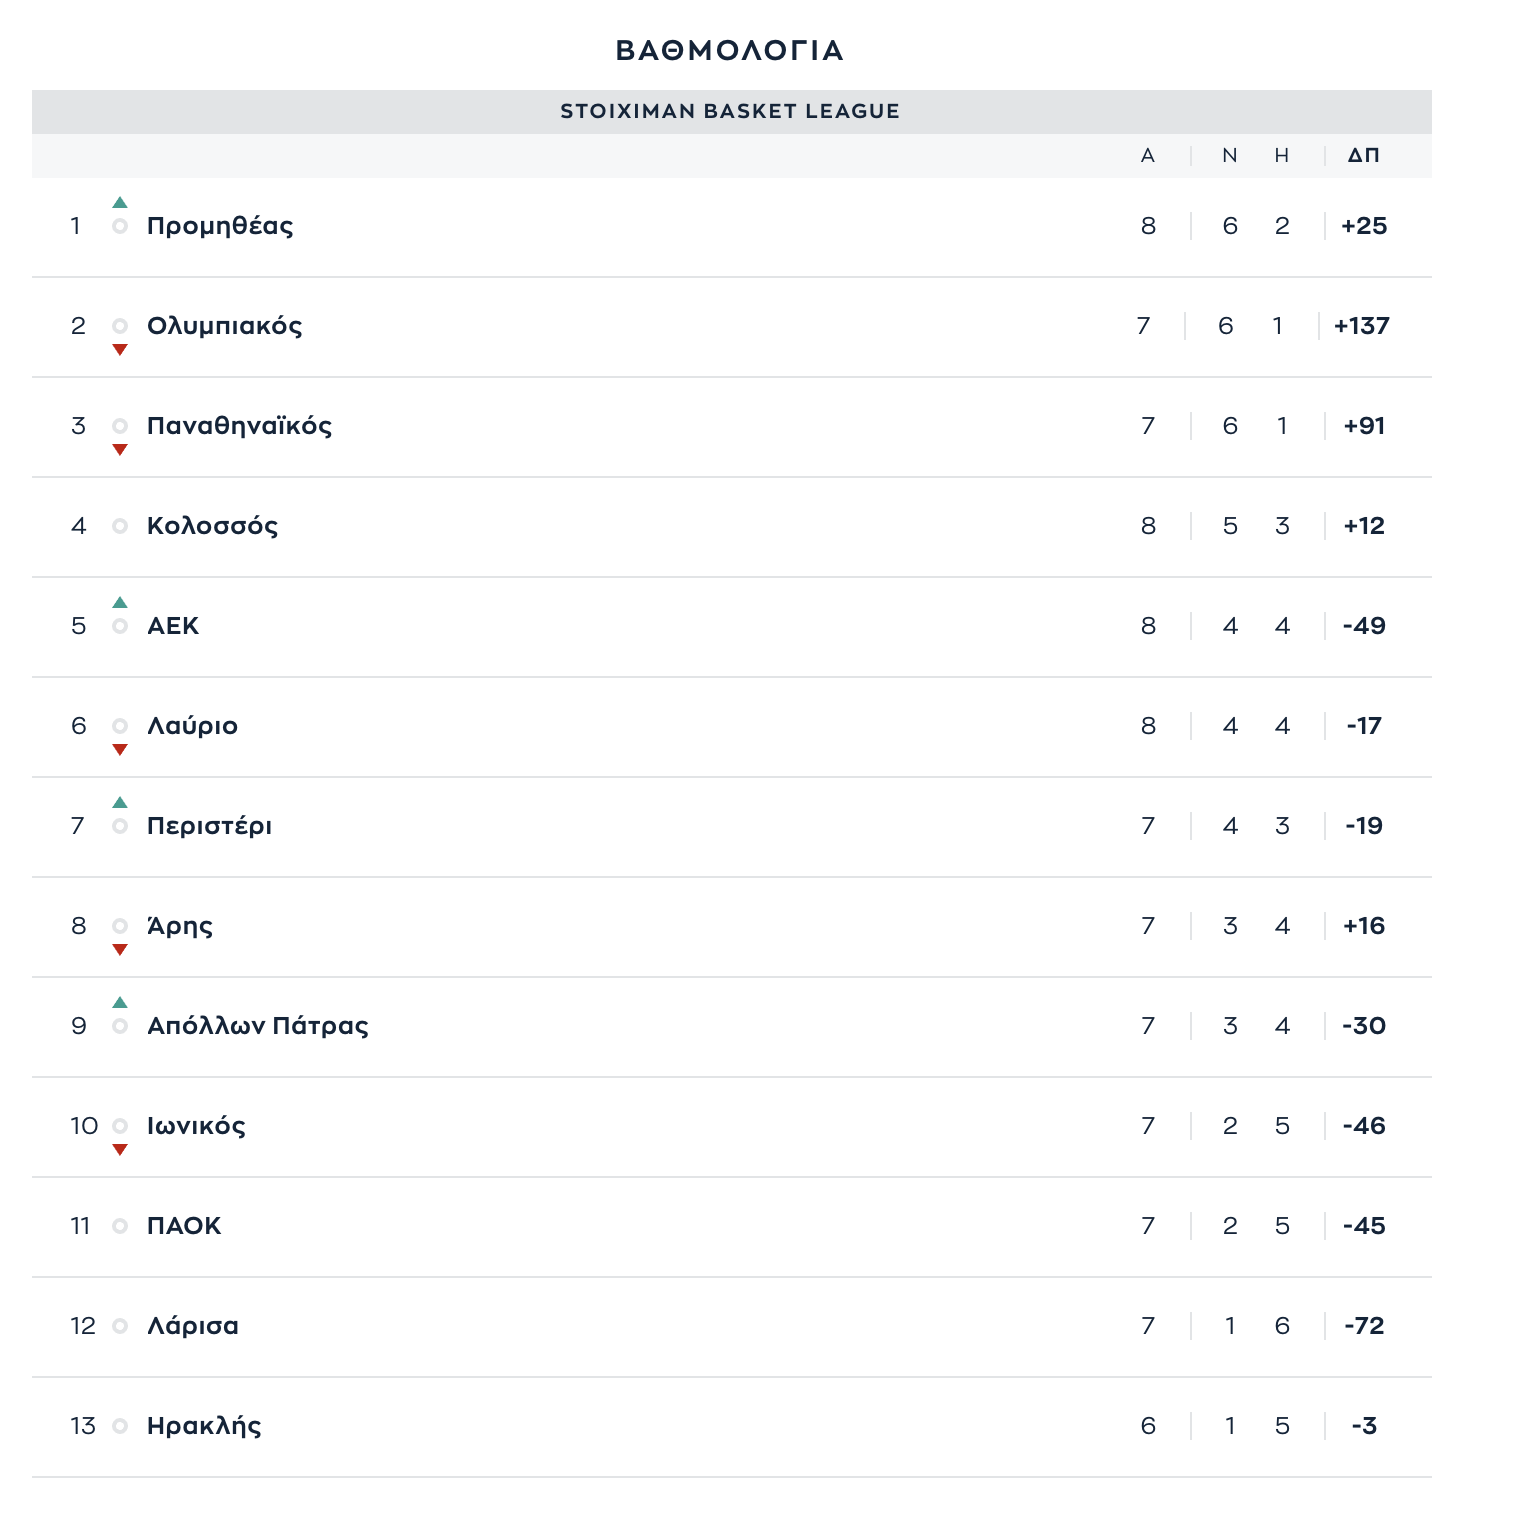Click the red down arrow beside Λαύριο
The width and height of the screenshot is (1514, 1518).
coord(120,749)
